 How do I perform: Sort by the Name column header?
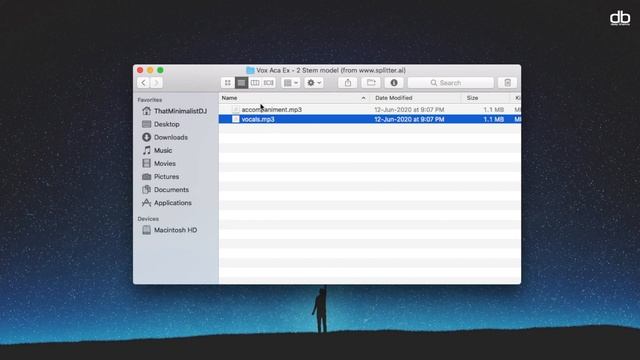point(295,98)
